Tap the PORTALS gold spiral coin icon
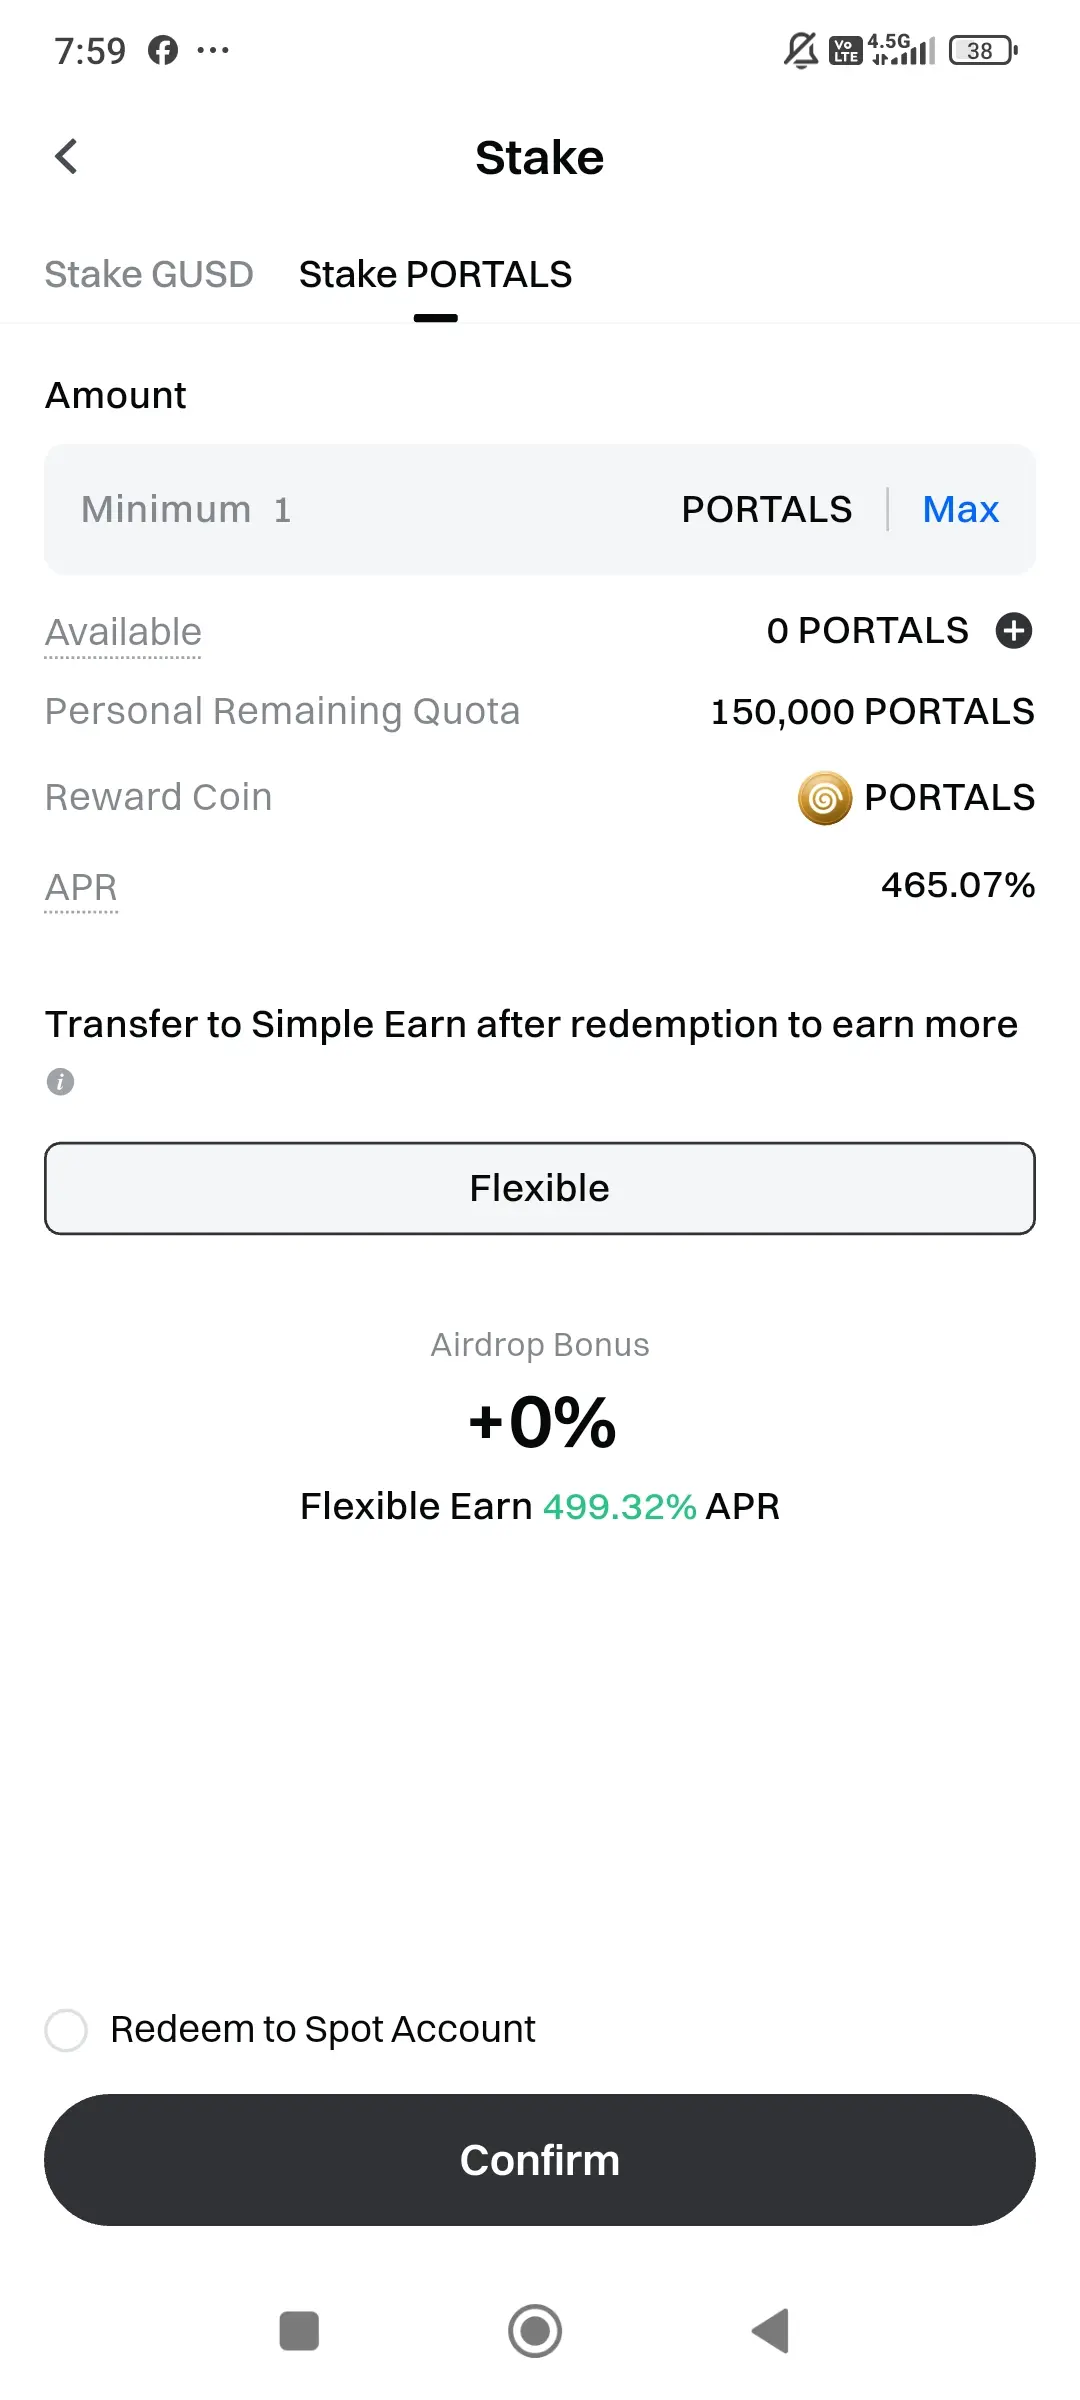 coord(824,798)
